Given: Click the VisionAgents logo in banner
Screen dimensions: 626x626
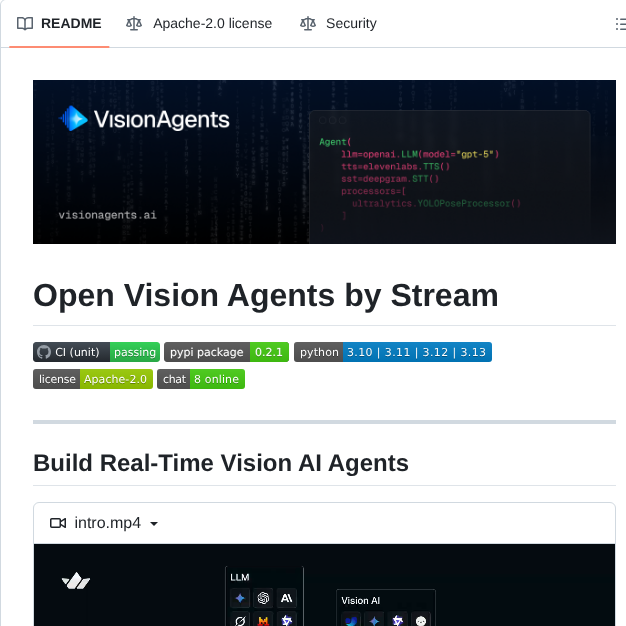Looking at the screenshot, I should [144, 119].
